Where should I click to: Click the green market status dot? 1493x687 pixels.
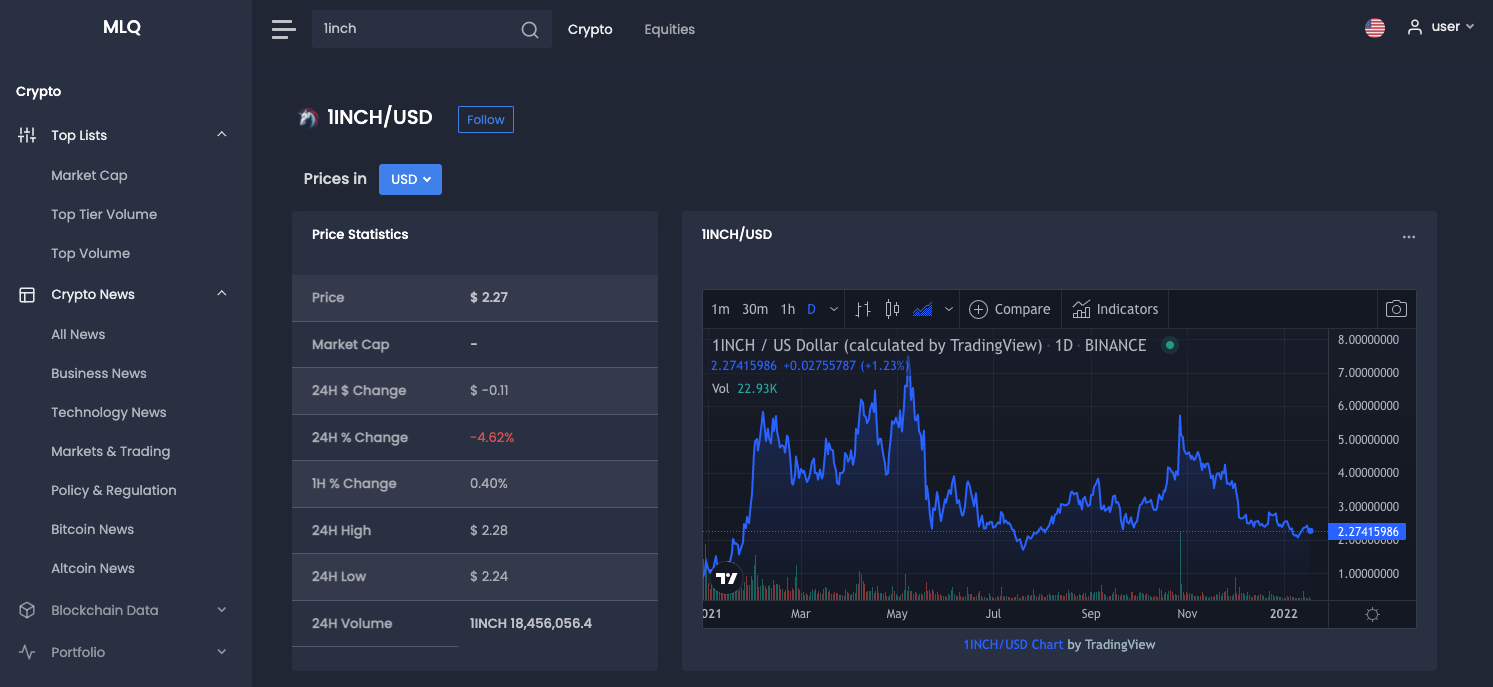coord(1169,345)
